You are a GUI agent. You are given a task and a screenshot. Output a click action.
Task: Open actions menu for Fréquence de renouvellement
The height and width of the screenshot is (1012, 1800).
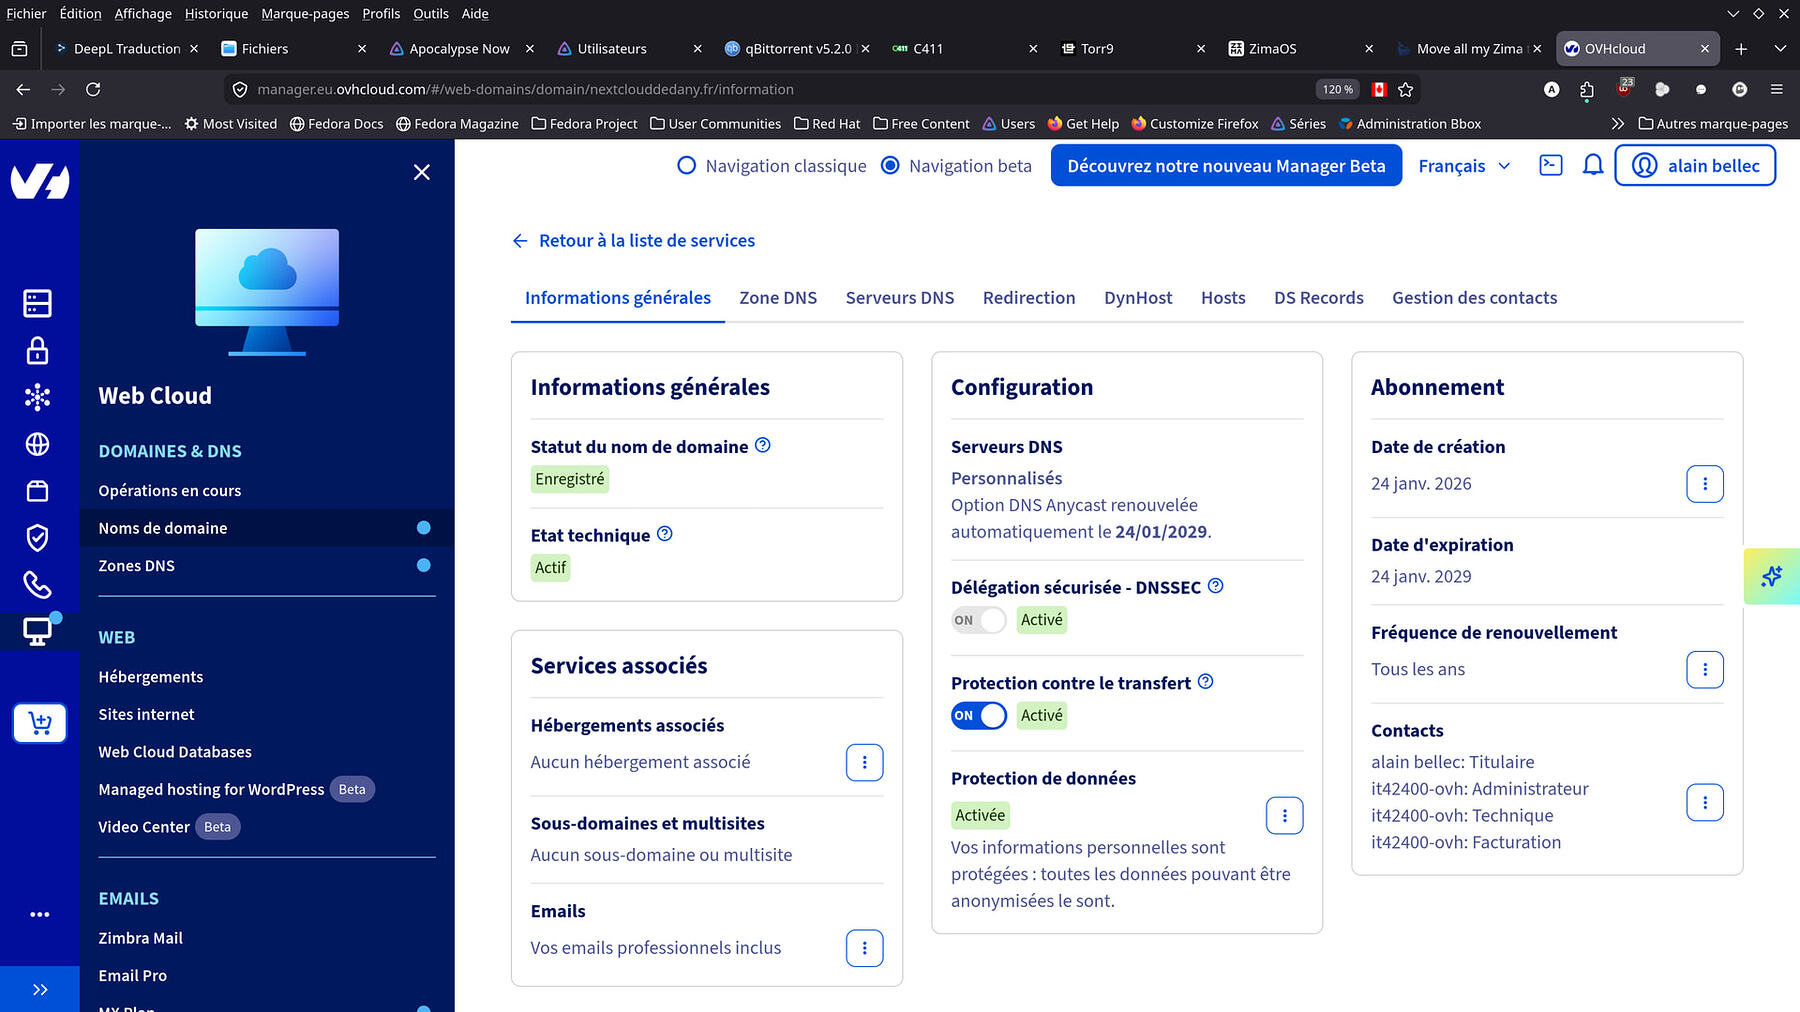coord(1705,670)
